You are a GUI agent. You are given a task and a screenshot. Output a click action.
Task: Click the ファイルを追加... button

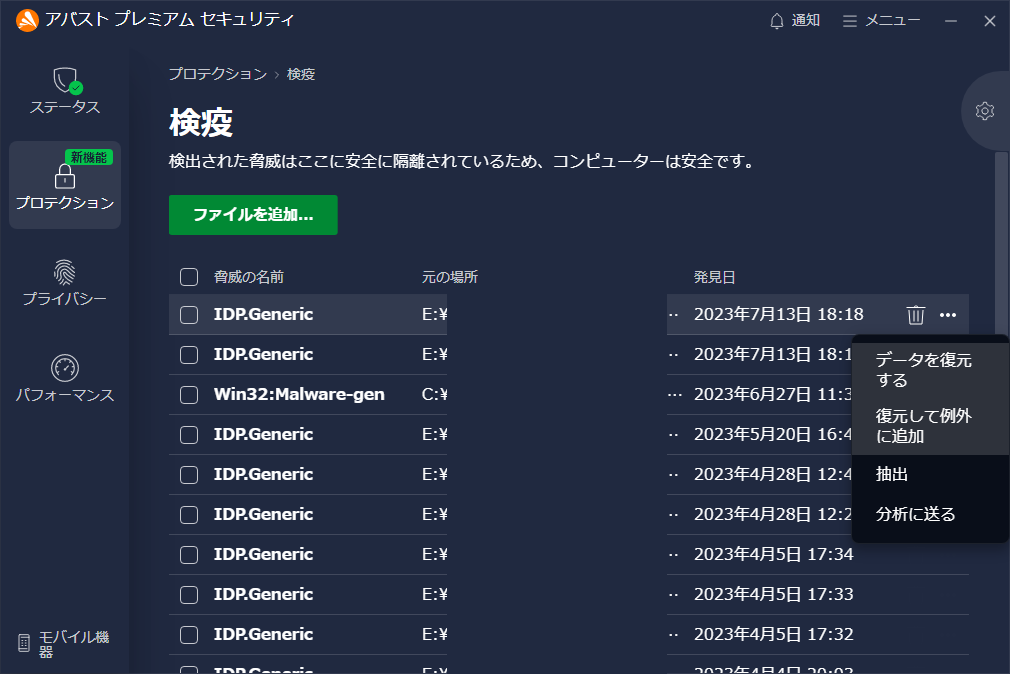click(253, 215)
